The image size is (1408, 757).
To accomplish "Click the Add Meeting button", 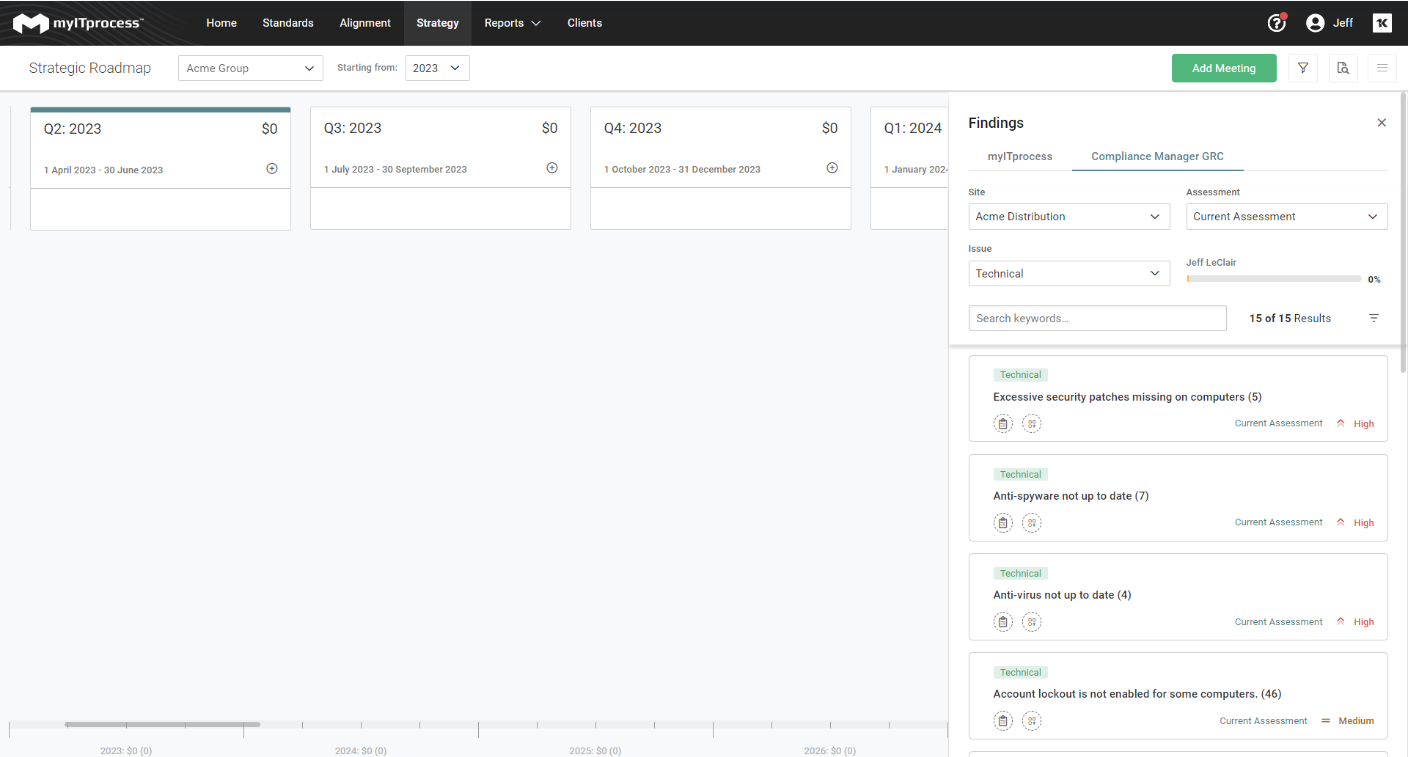I will pos(1224,68).
